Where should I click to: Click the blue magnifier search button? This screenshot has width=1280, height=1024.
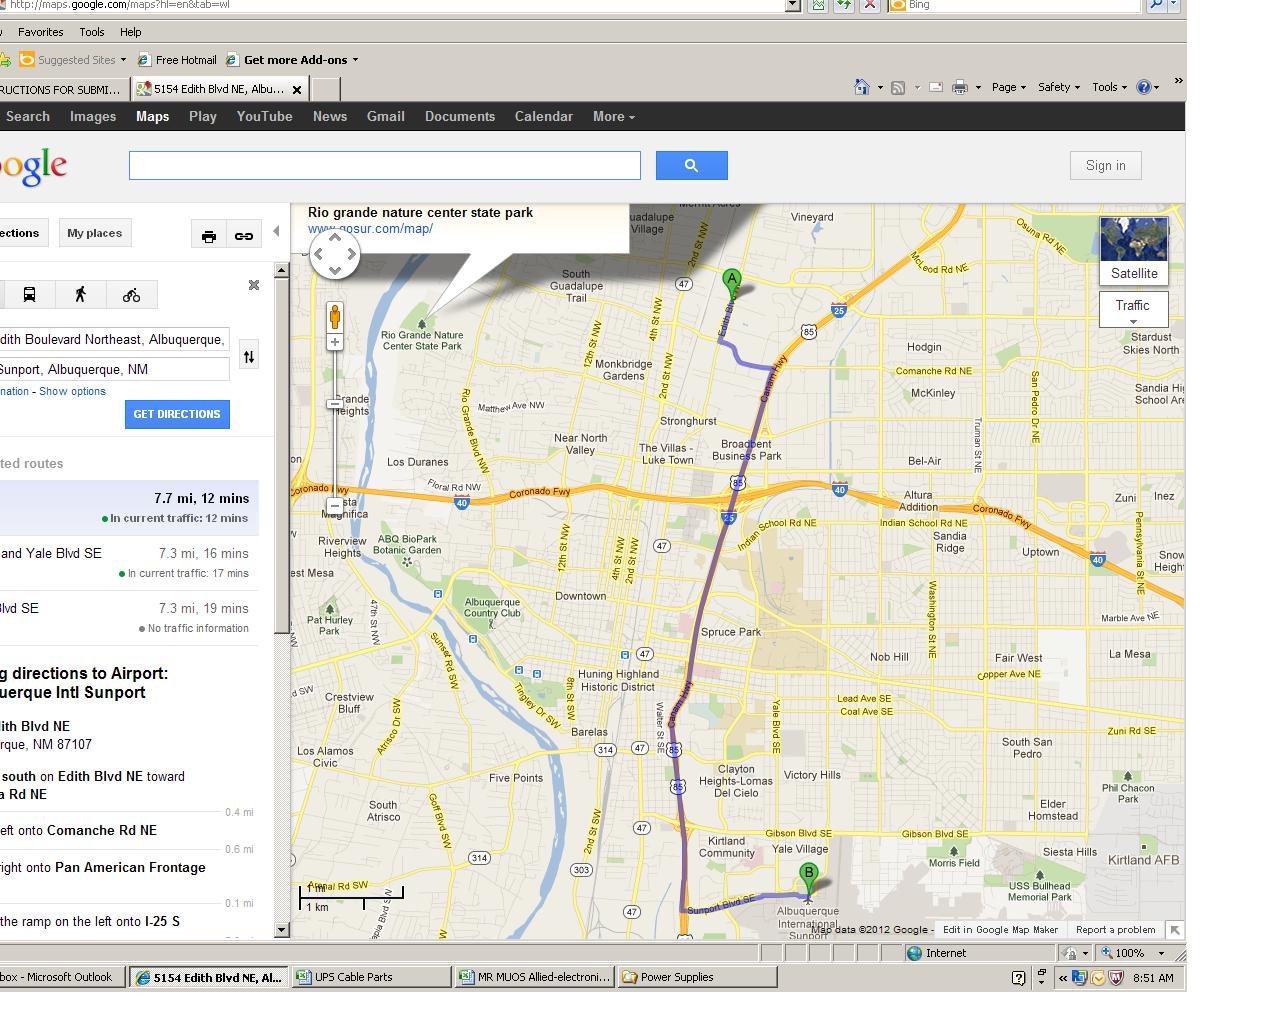click(x=691, y=165)
